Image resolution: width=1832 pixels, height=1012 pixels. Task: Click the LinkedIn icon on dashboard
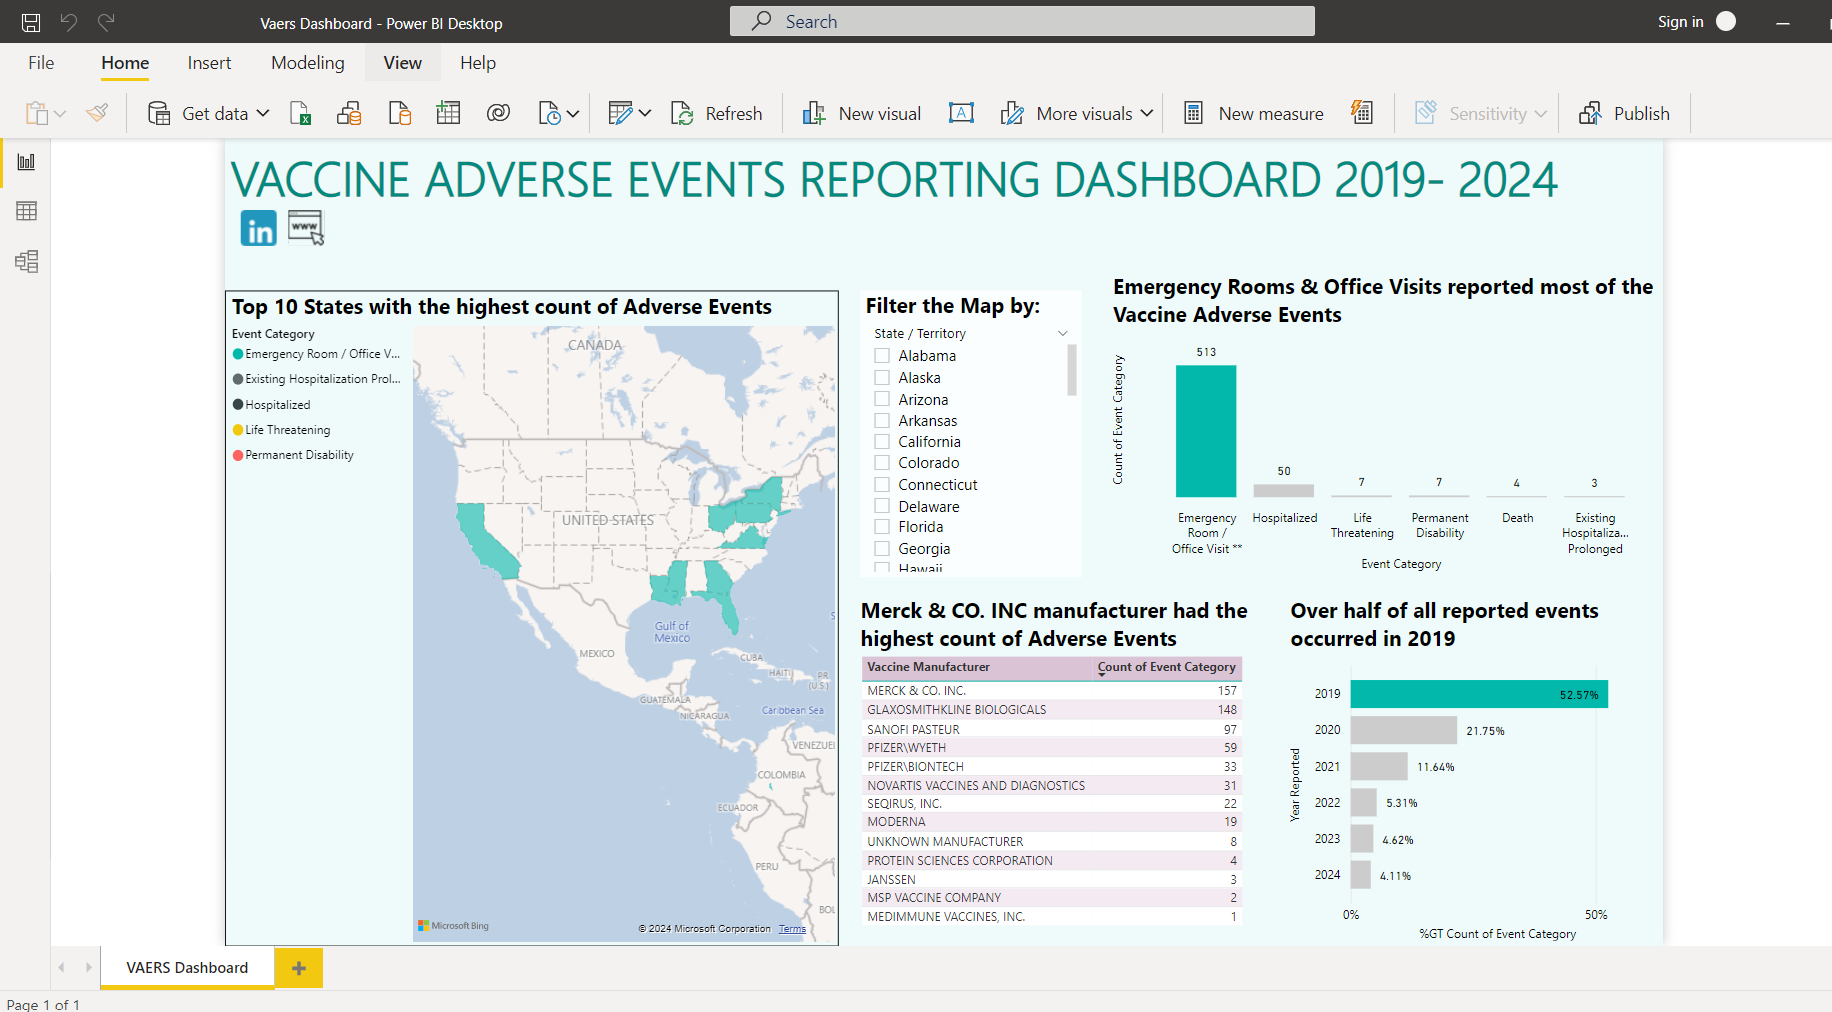tap(258, 229)
